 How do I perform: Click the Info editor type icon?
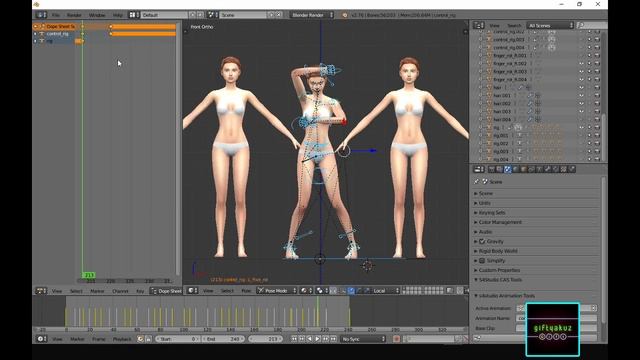[x=41, y=15]
